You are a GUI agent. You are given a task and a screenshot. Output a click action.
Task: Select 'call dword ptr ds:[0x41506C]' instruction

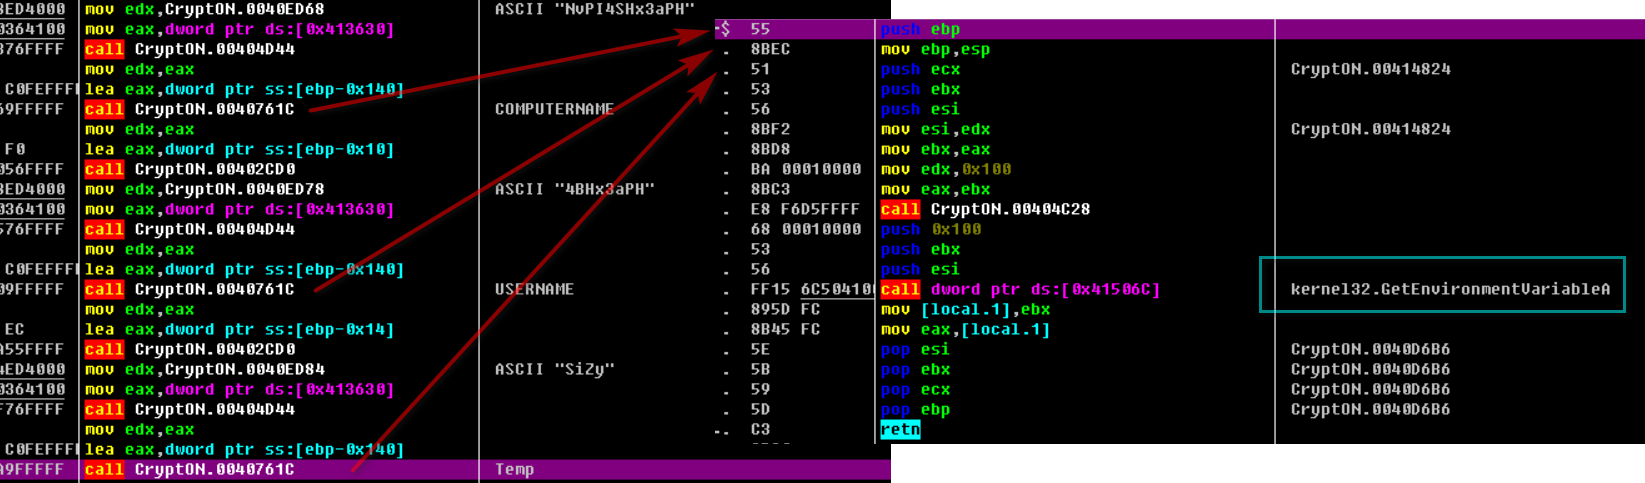click(x=1020, y=289)
